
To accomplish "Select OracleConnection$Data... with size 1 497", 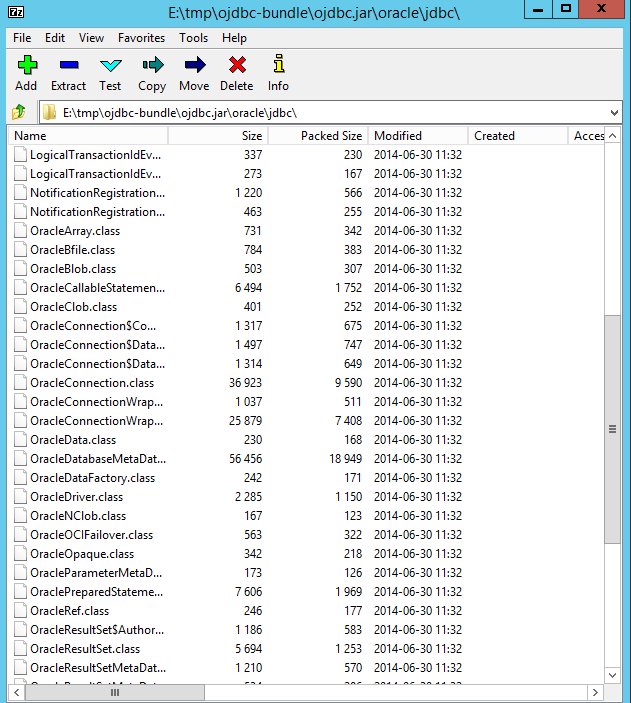I will 97,345.
